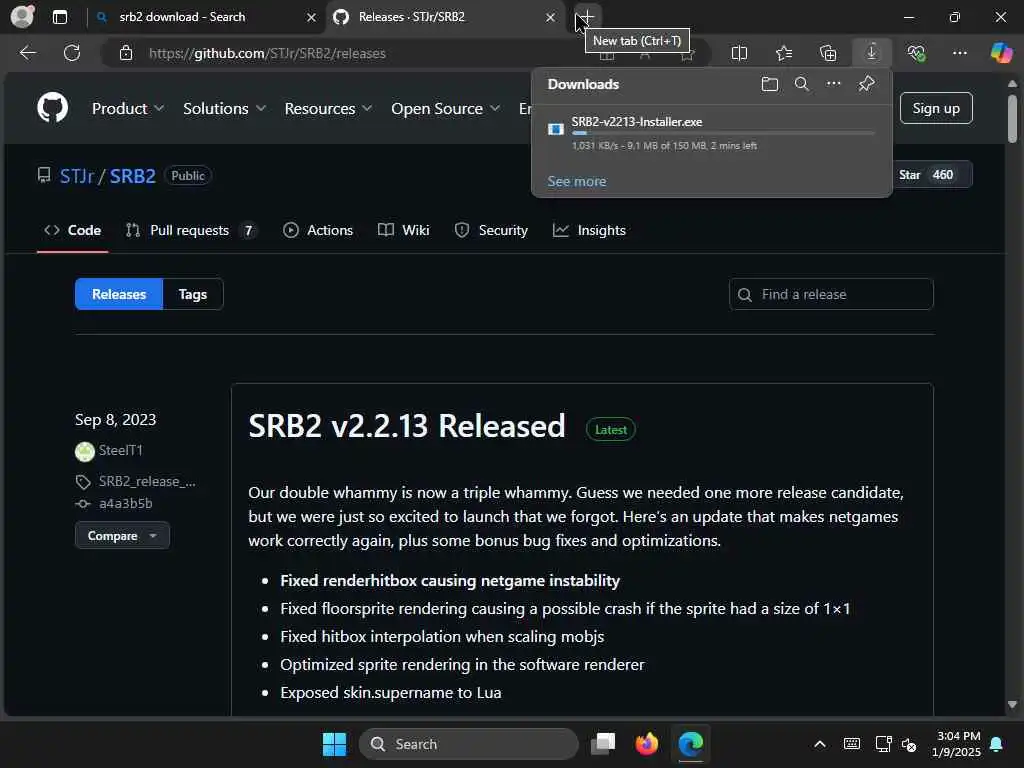Close the Releases STJr/SRB2 tab
Image resolution: width=1024 pixels, height=768 pixels.
point(551,17)
